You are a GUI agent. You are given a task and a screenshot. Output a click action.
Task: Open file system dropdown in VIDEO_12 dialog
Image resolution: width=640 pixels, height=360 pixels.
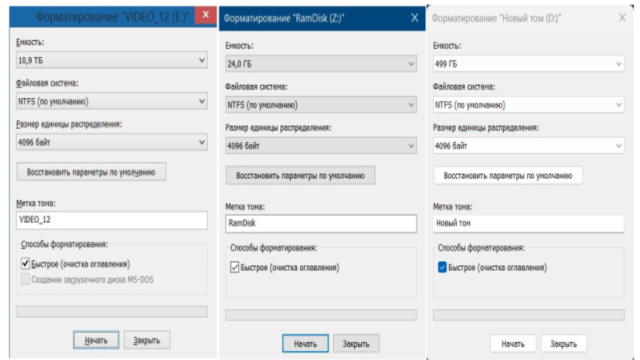pos(111,101)
